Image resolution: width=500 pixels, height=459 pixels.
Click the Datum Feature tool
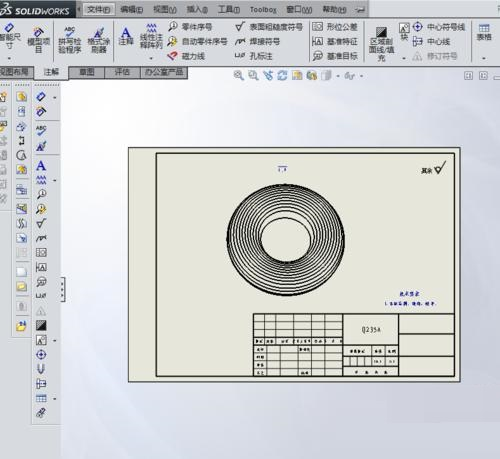(x=335, y=41)
